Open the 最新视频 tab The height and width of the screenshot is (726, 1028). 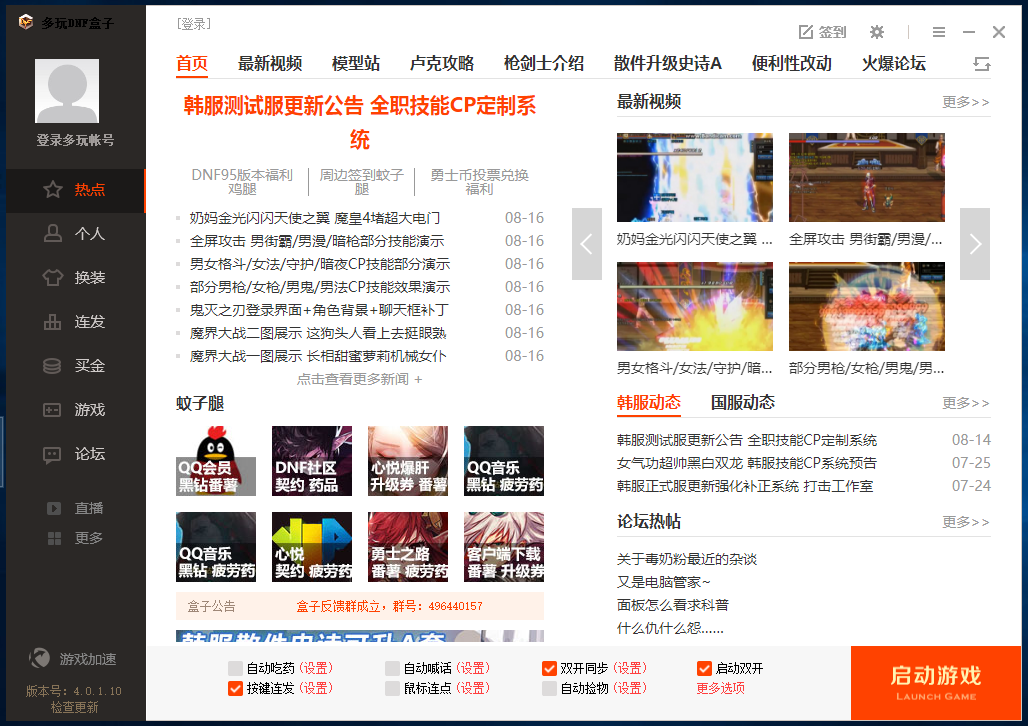point(270,64)
